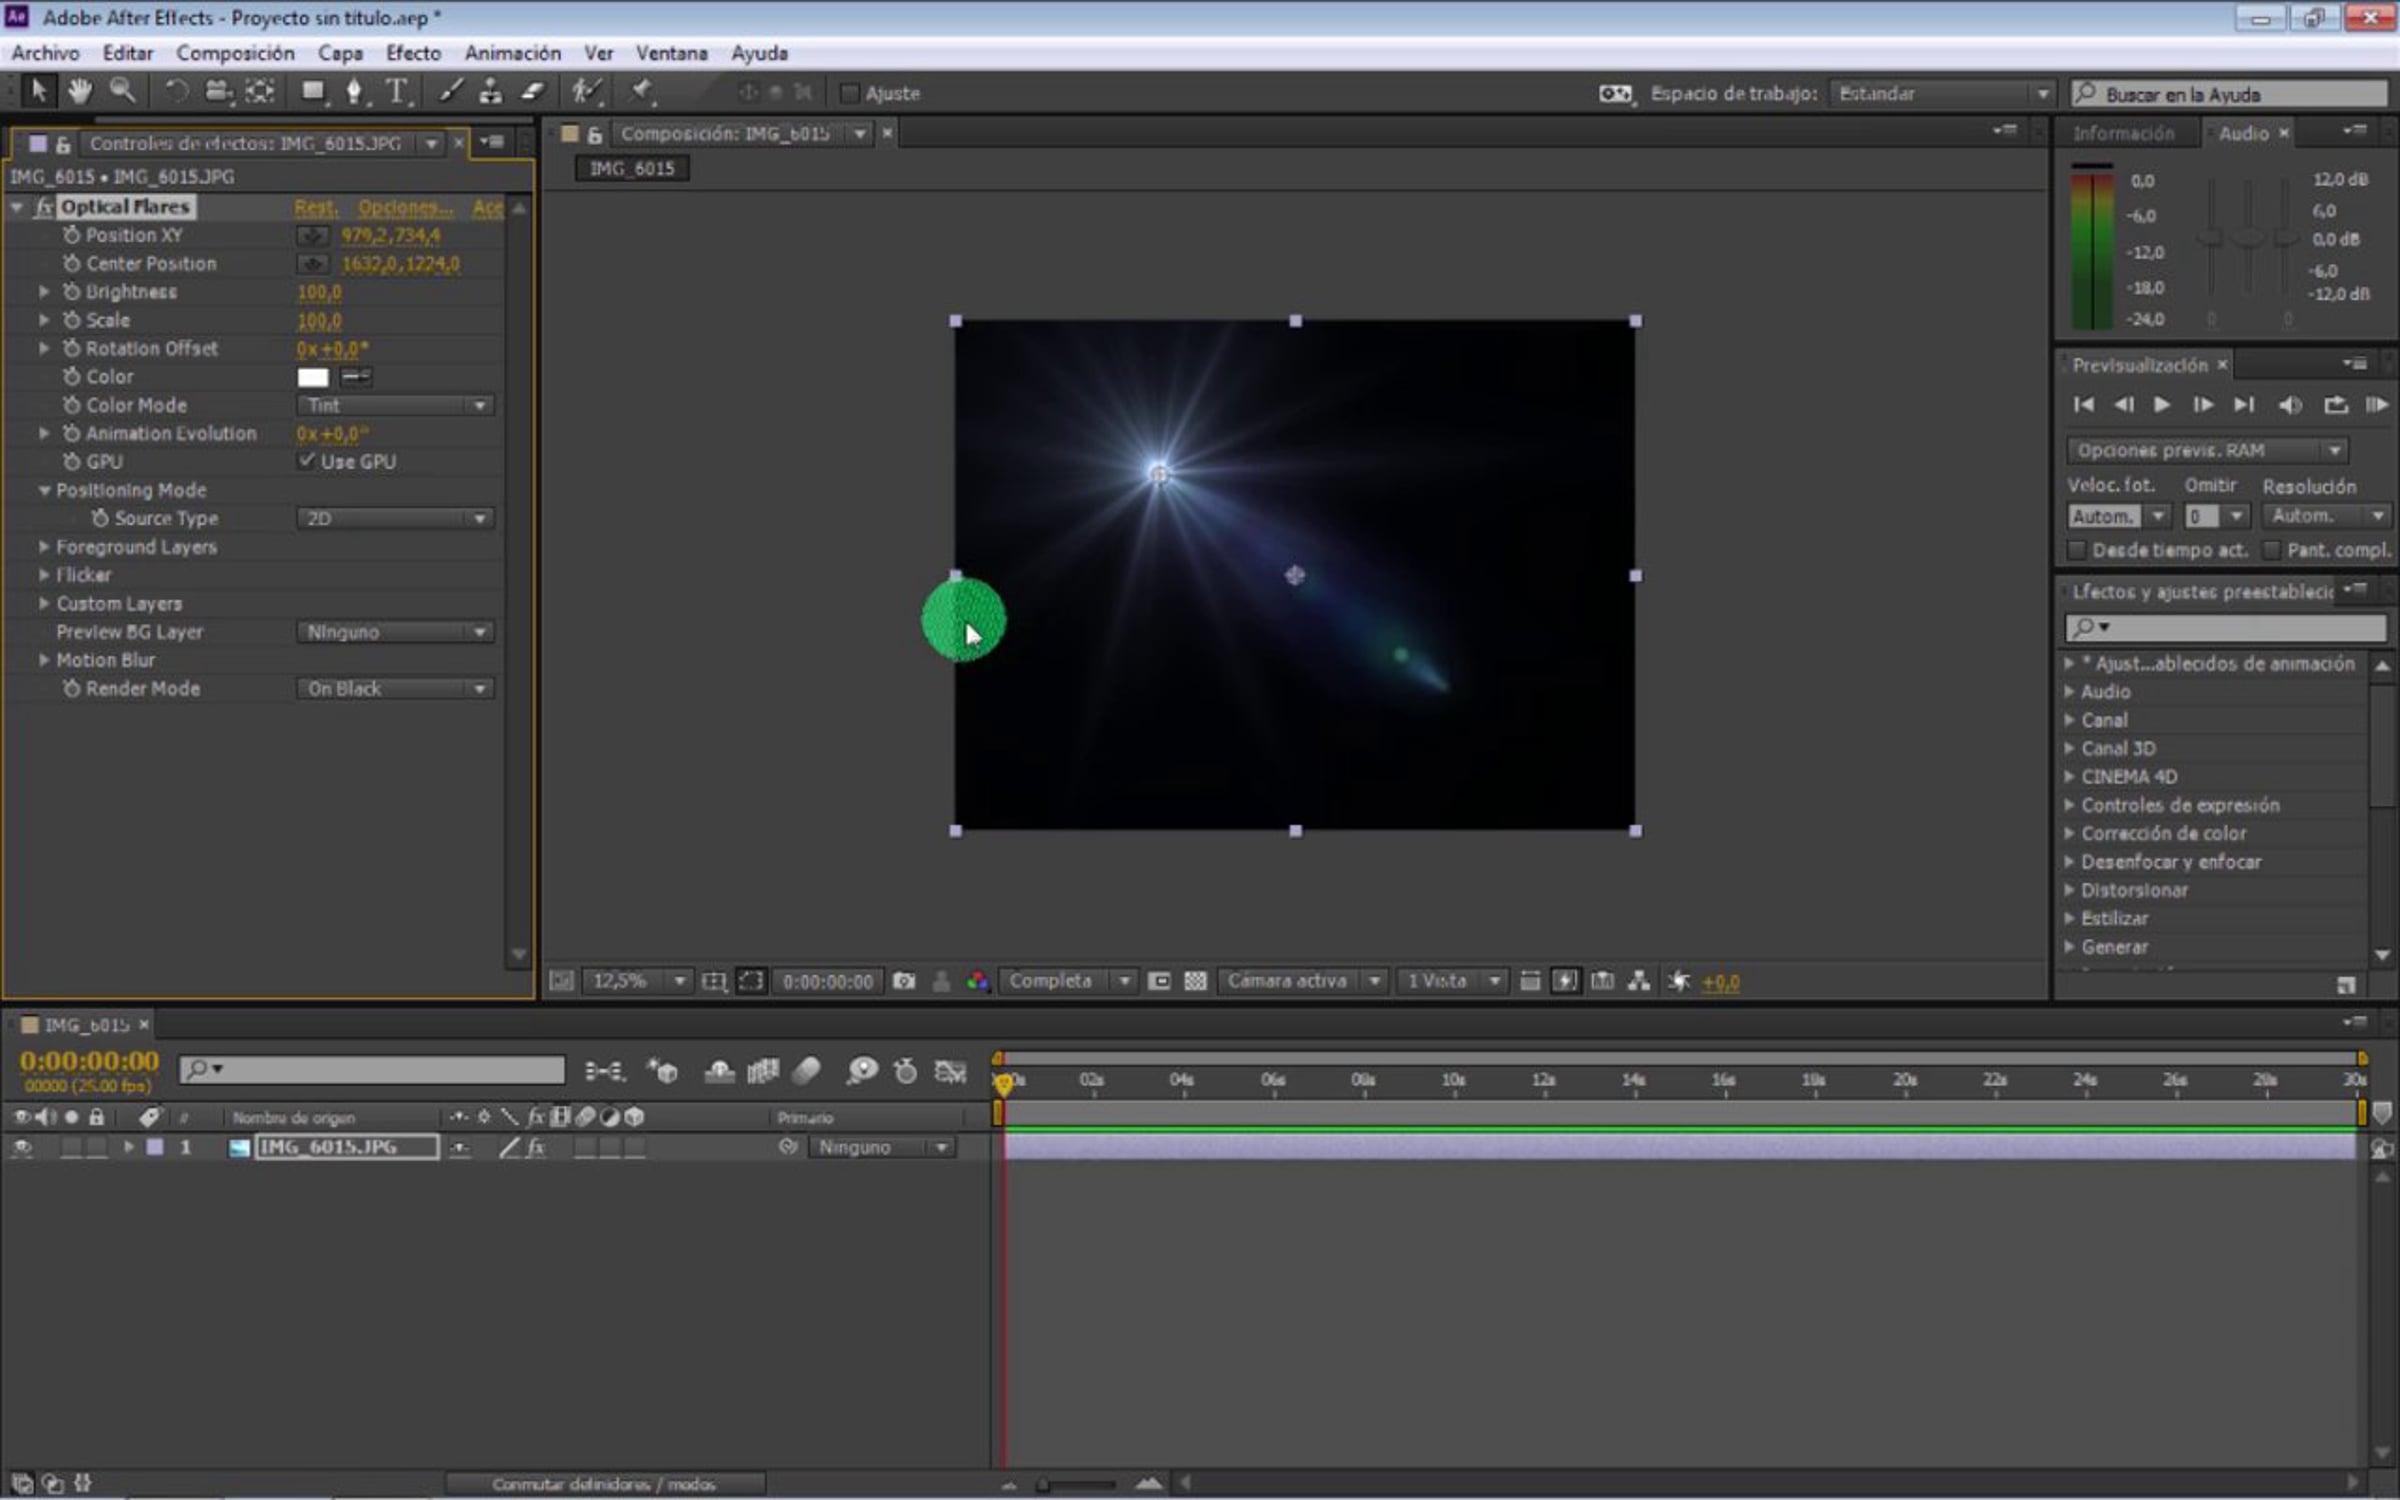Open the Efecto menu
The height and width of the screenshot is (1500, 2400).
click(x=413, y=53)
